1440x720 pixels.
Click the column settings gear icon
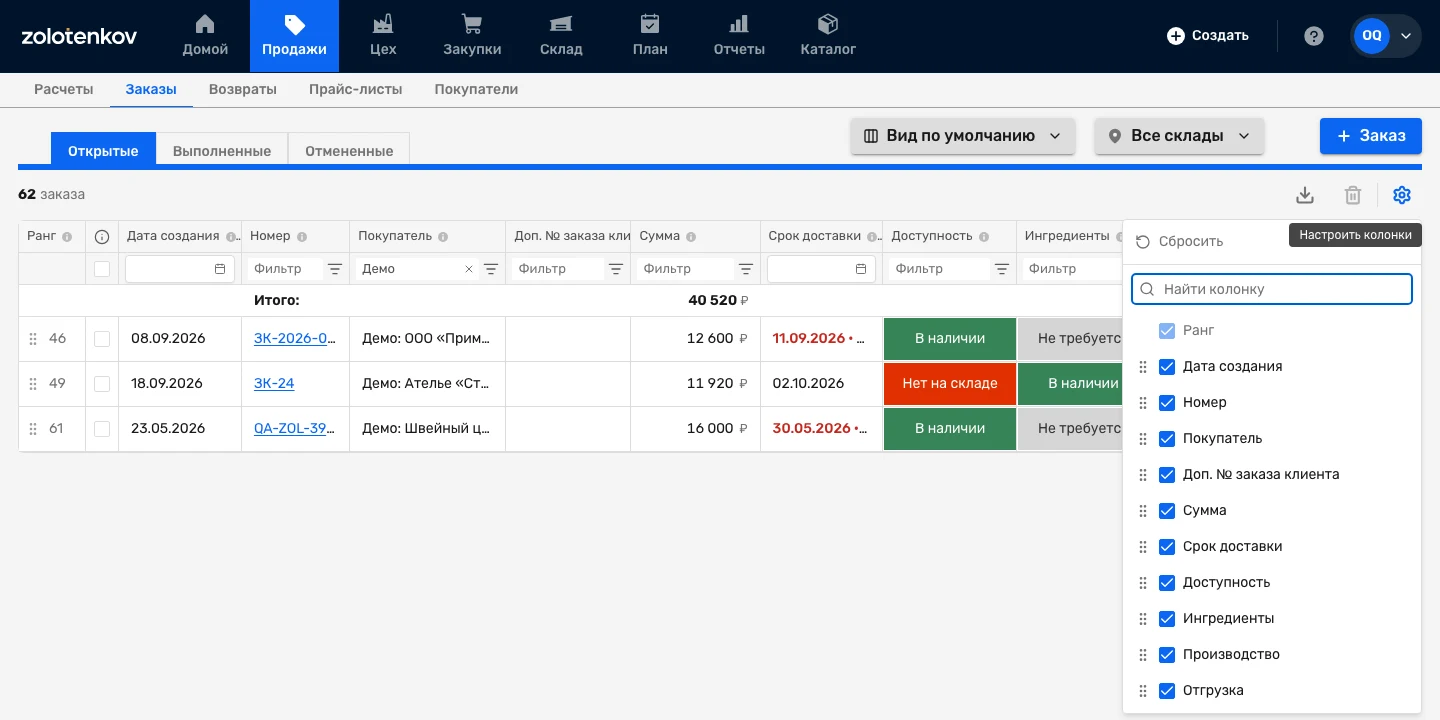coord(1402,195)
